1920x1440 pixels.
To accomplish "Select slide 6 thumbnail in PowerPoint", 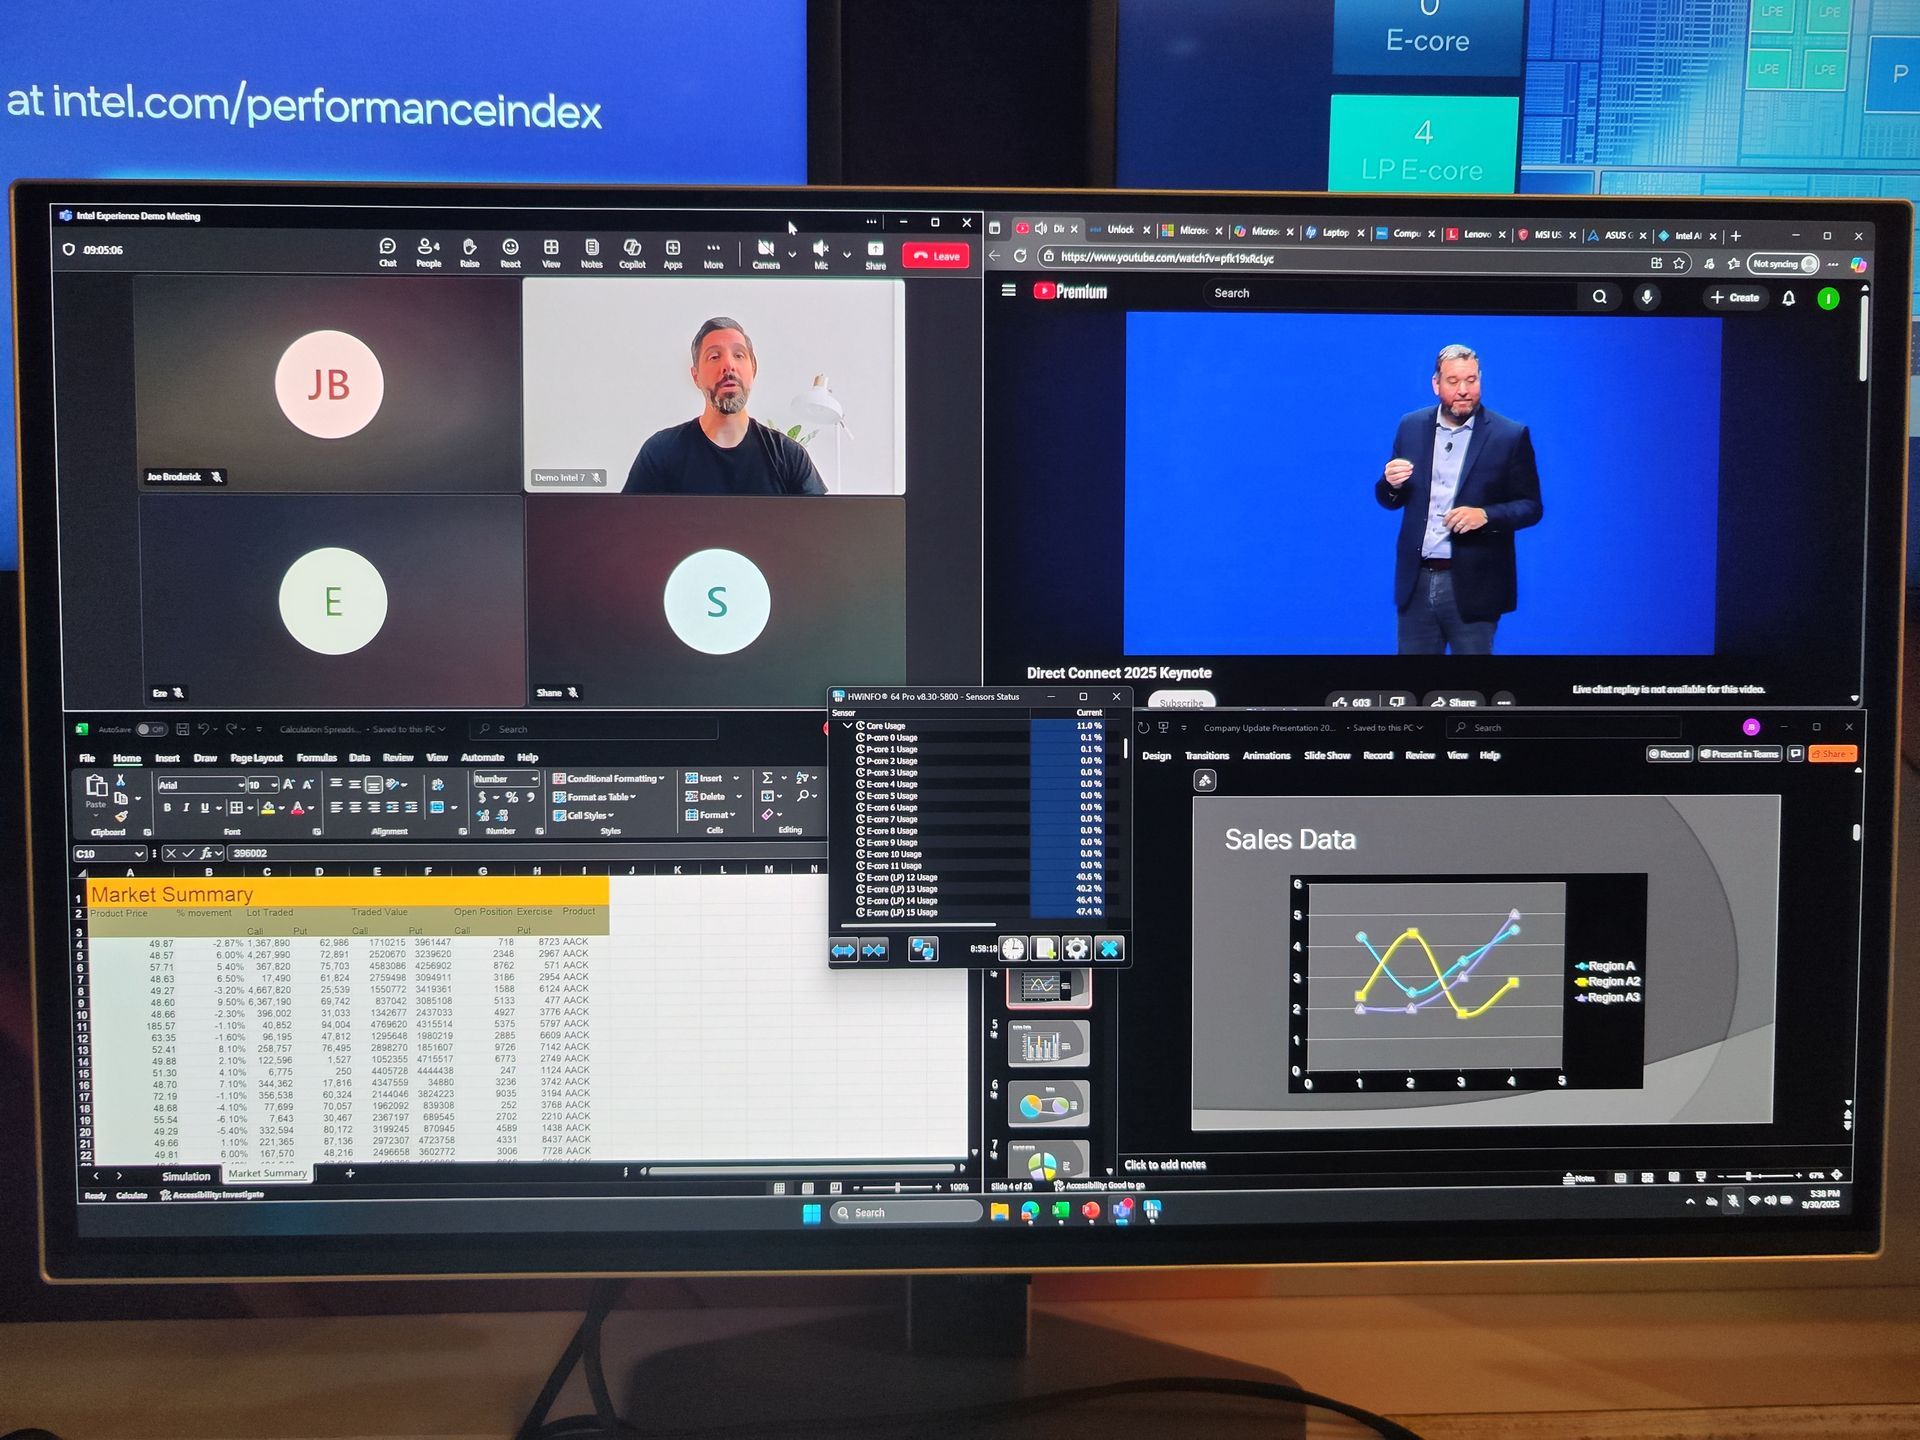I will coord(1048,1105).
